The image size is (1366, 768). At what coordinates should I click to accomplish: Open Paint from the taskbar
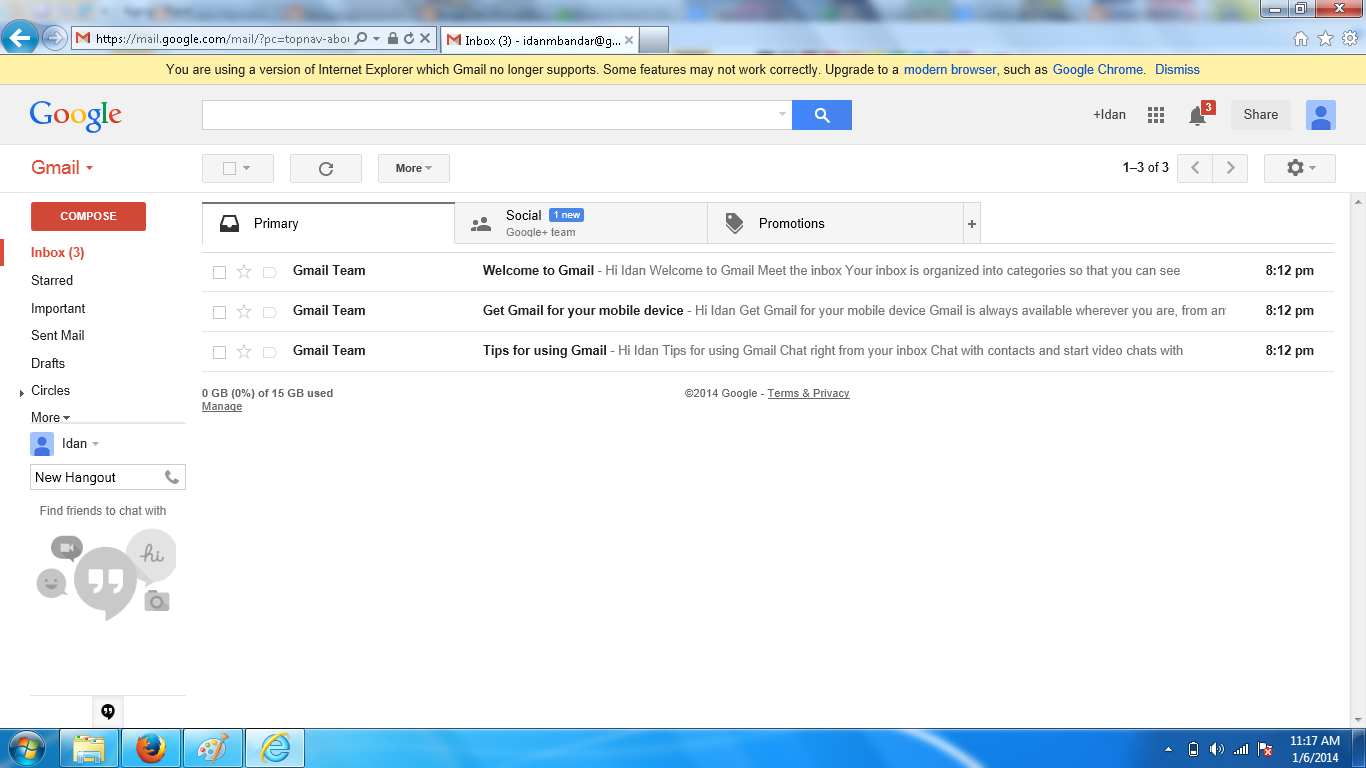click(213, 748)
